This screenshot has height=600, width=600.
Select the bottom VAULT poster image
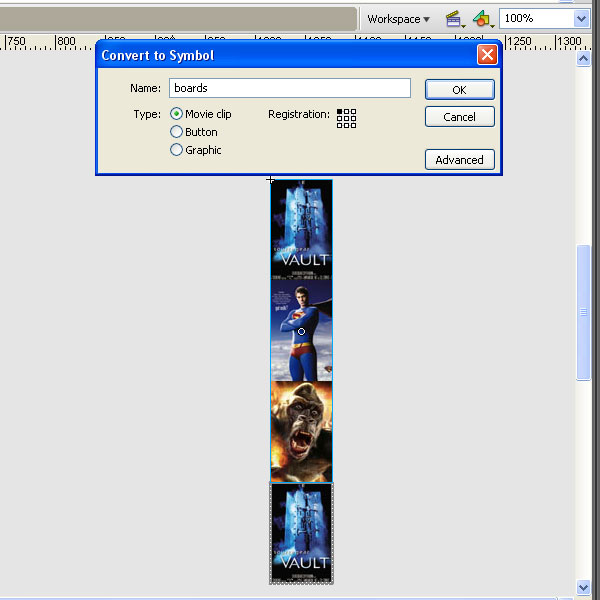(x=302, y=533)
